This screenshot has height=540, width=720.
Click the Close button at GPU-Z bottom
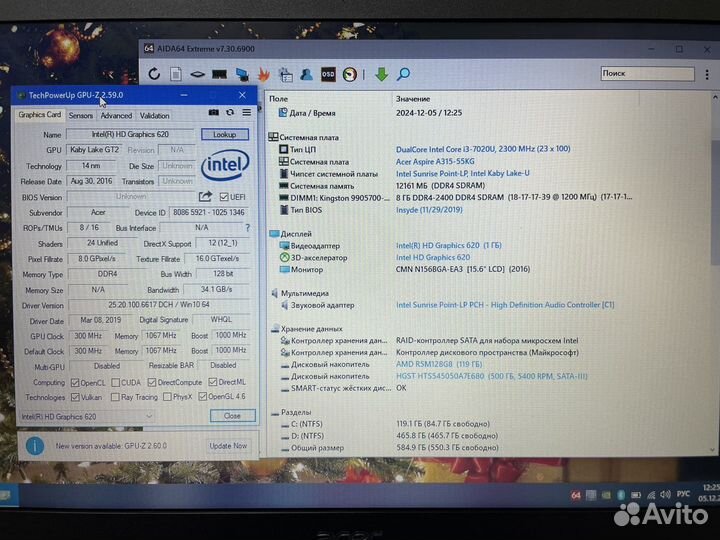coord(232,416)
